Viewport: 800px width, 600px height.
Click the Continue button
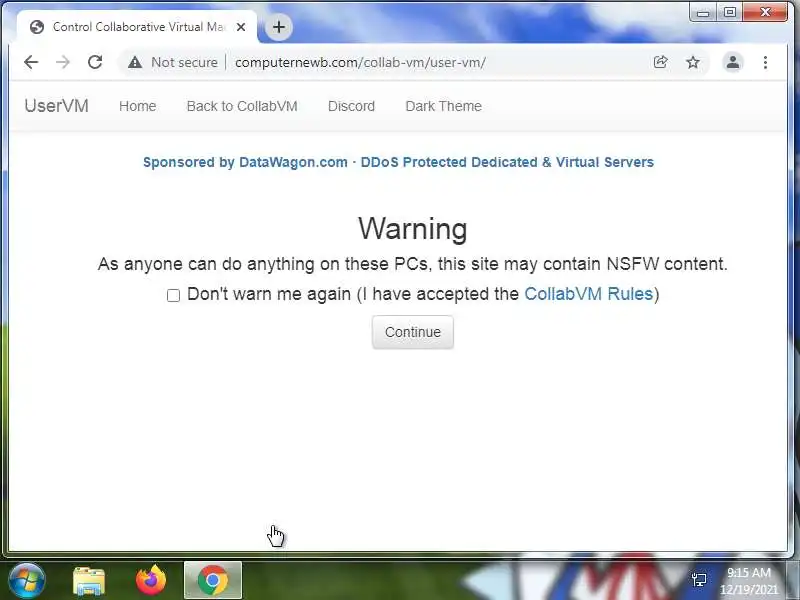click(x=413, y=332)
